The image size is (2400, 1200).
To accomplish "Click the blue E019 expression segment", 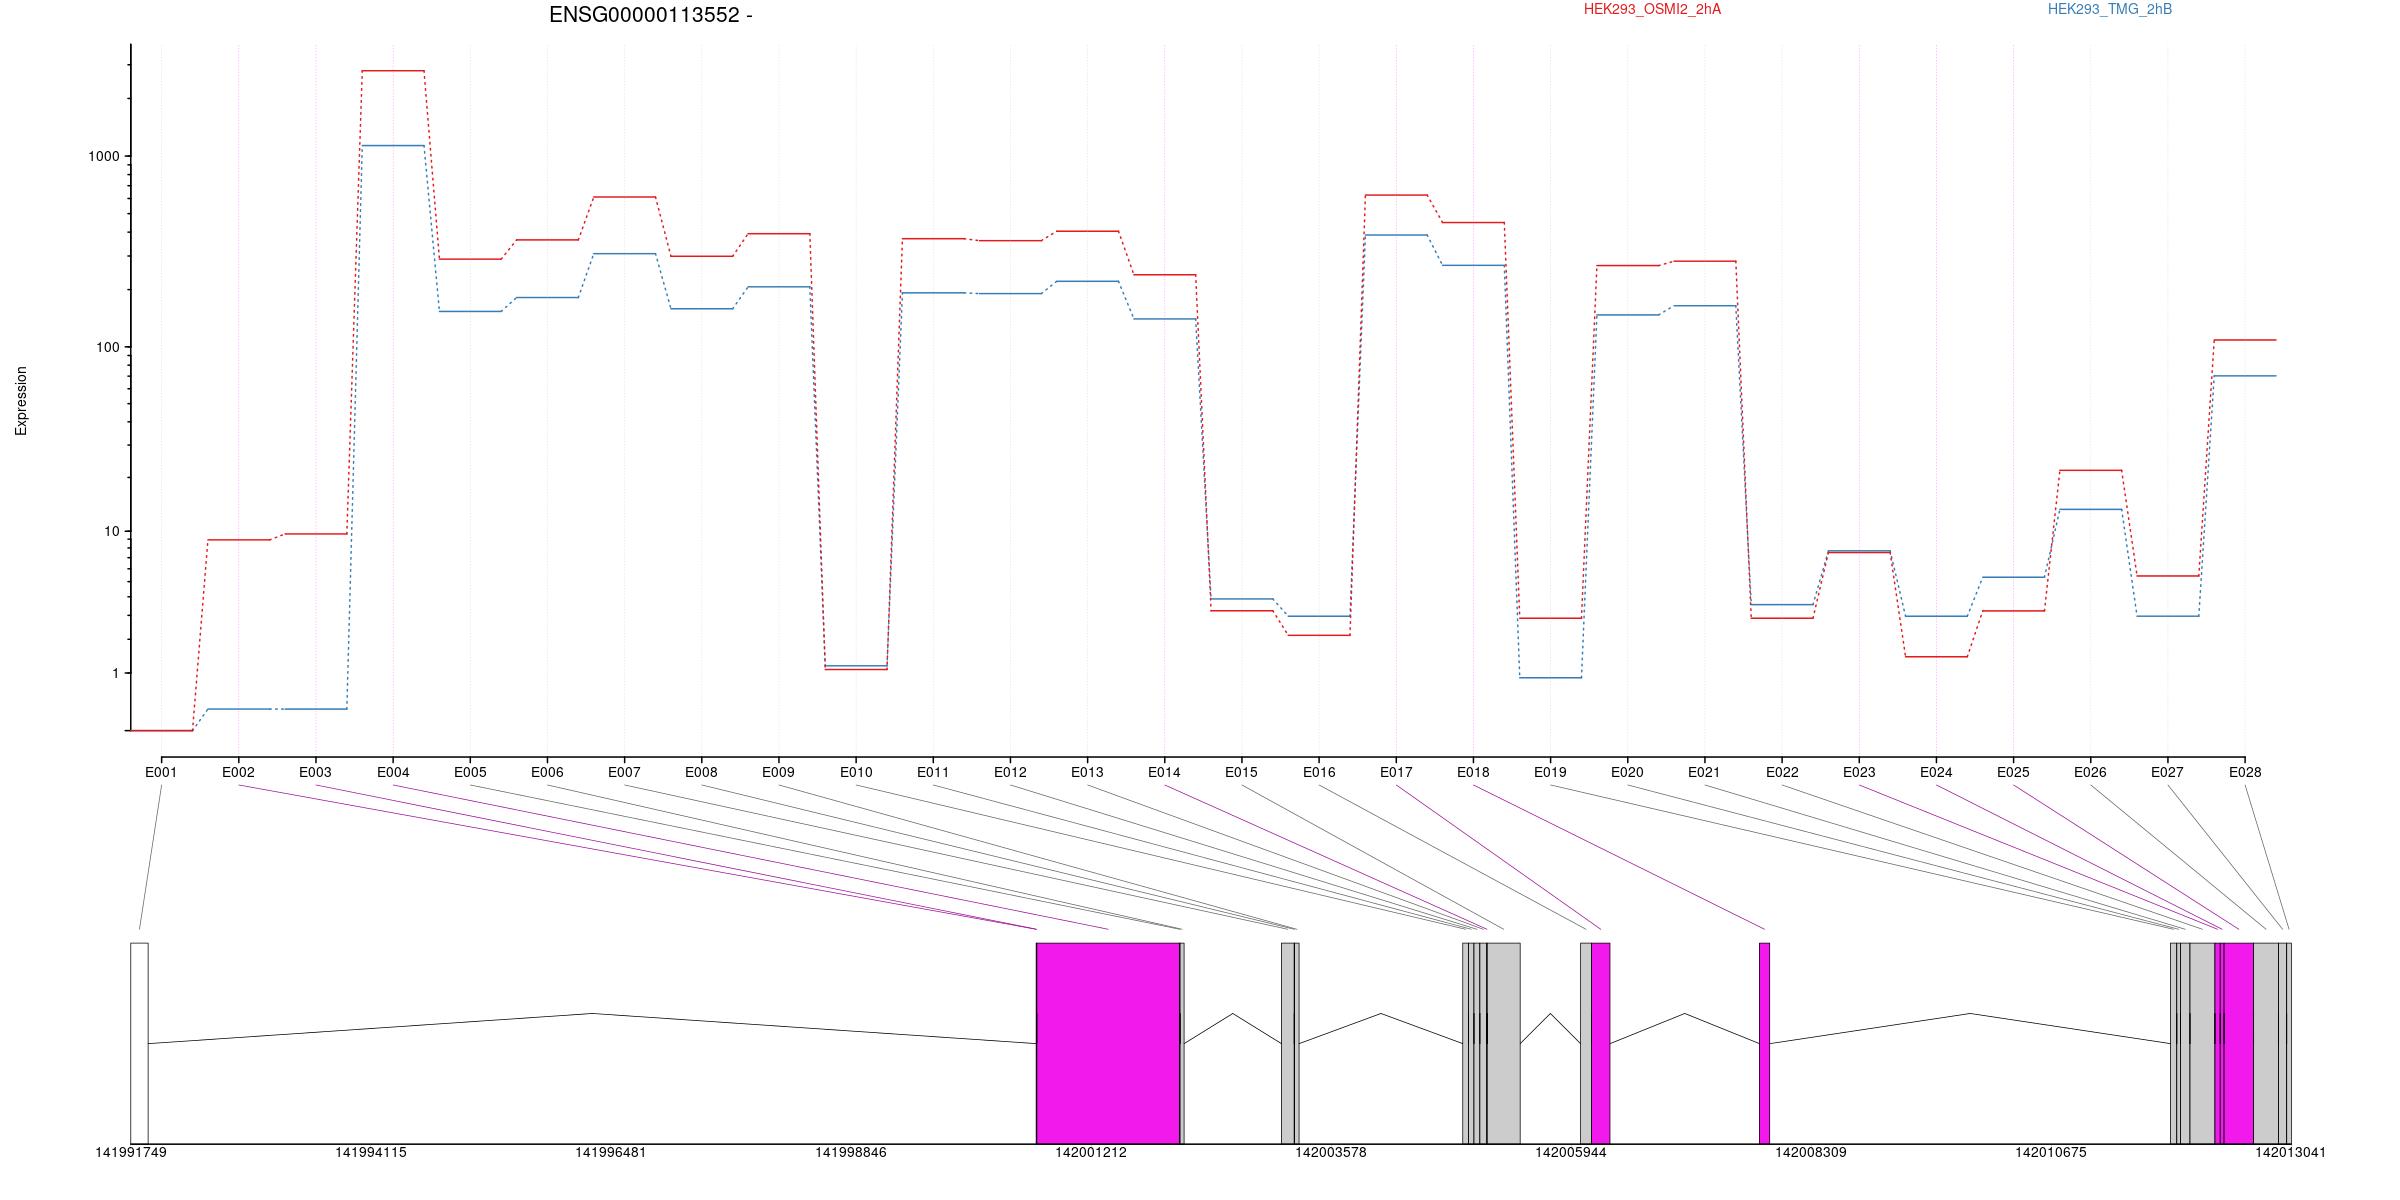I will (1550, 678).
